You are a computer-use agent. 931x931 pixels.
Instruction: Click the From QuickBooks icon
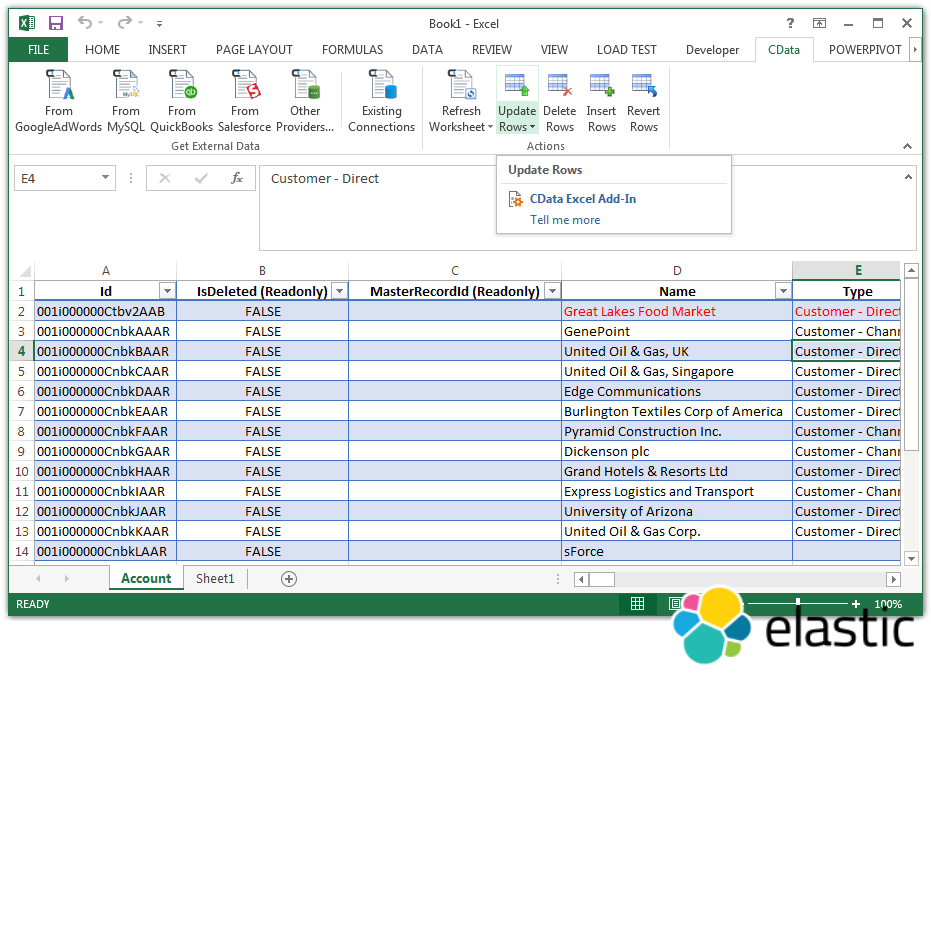(182, 84)
